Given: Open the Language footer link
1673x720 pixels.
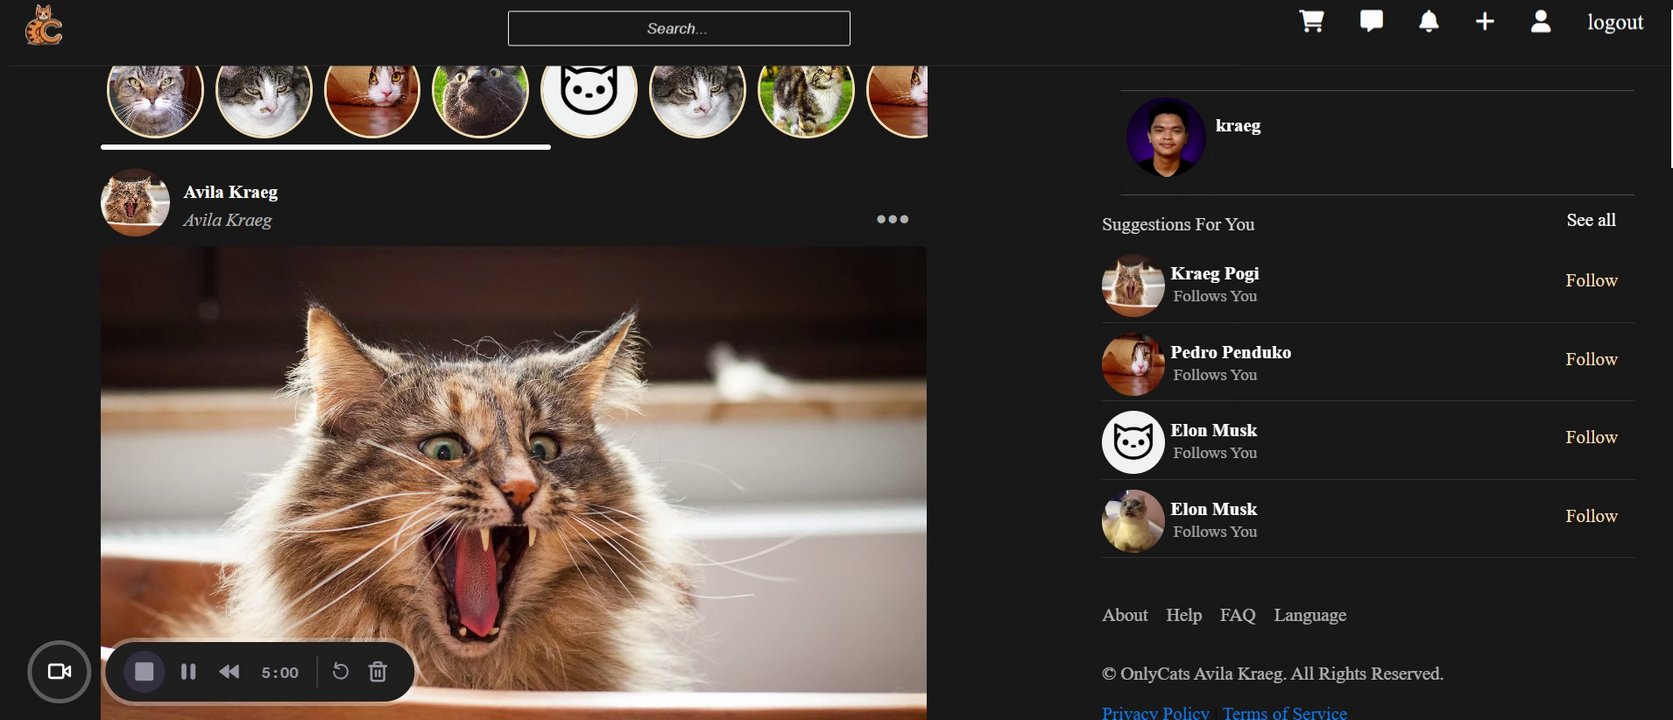Looking at the screenshot, I should pyautogui.click(x=1310, y=615).
